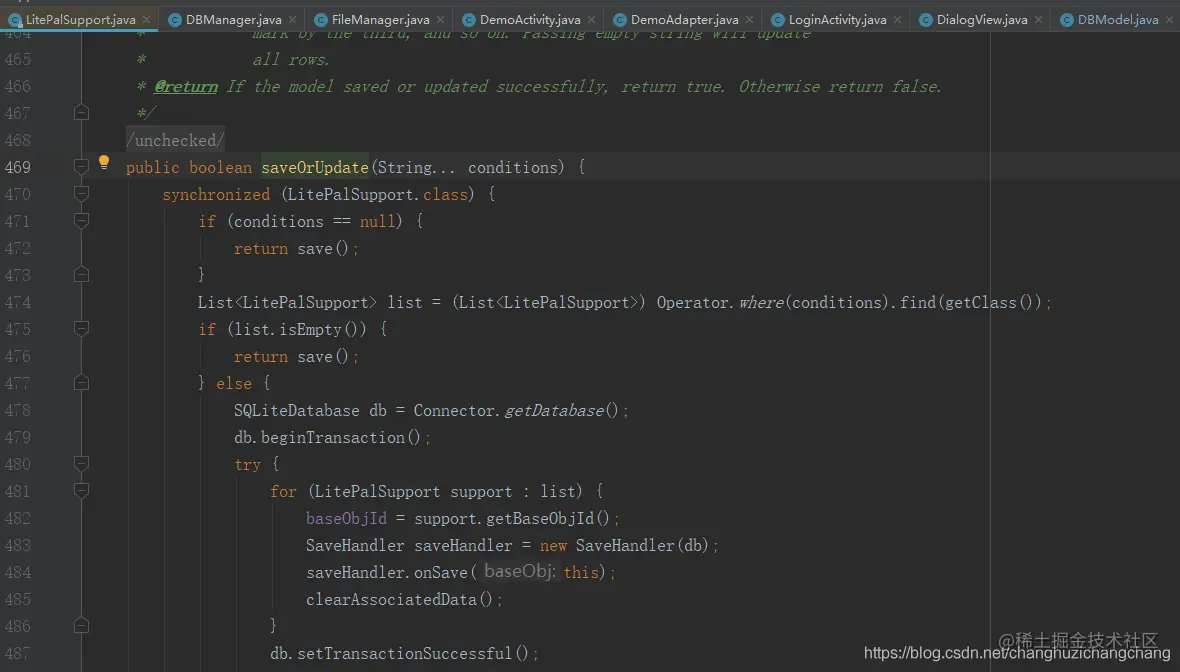Click the new SaveHandler(db) constructor call
The width and height of the screenshot is (1180, 672).
click(x=625, y=546)
